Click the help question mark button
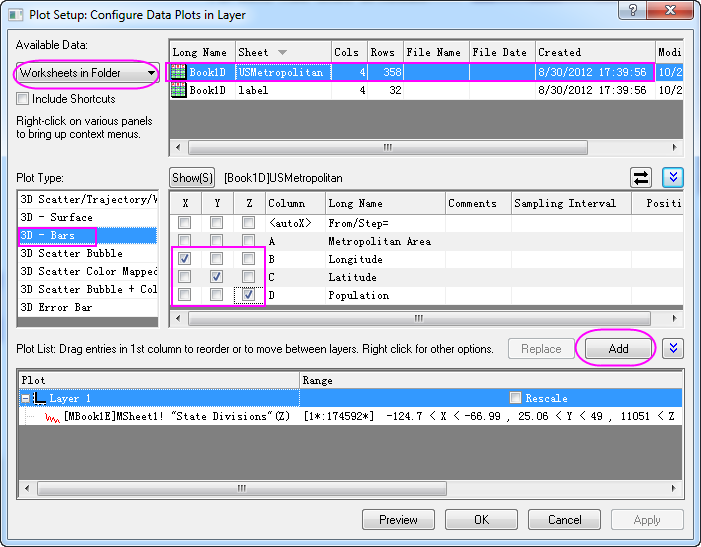The height and width of the screenshot is (547, 701). click(631, 12)
